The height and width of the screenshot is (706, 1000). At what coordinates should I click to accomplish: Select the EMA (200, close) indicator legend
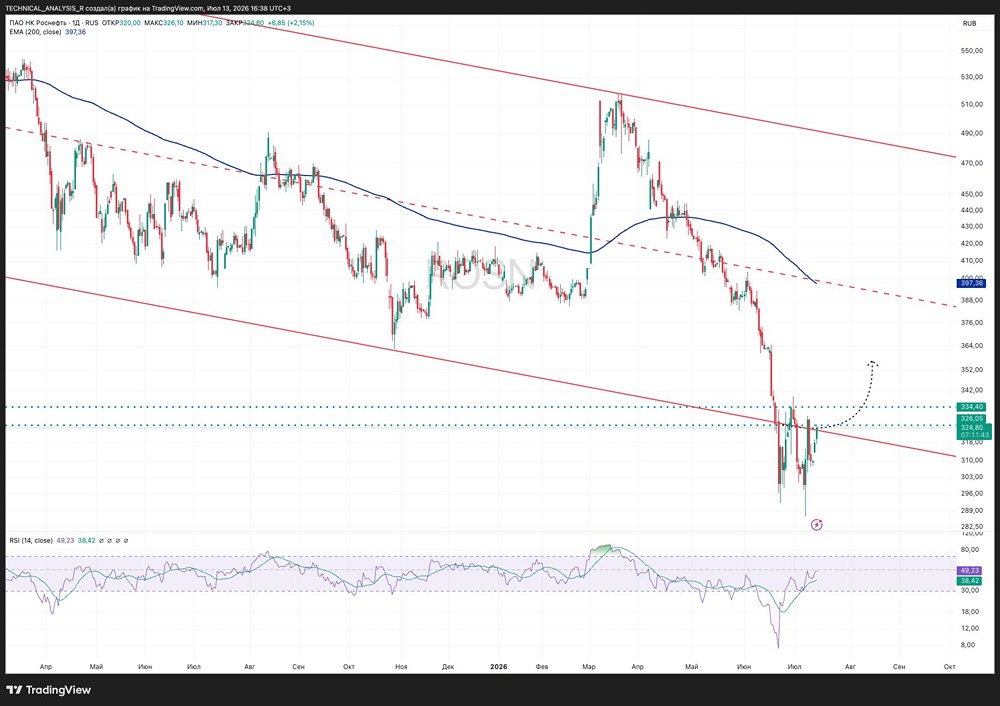pyautogui.click(x=35, y=32)
